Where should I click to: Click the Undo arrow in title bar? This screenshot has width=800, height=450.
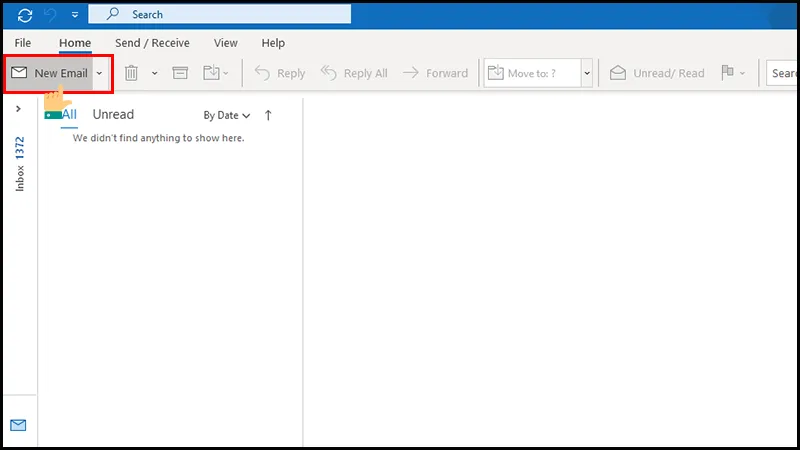pyautogui.click(x=52, y=14)
